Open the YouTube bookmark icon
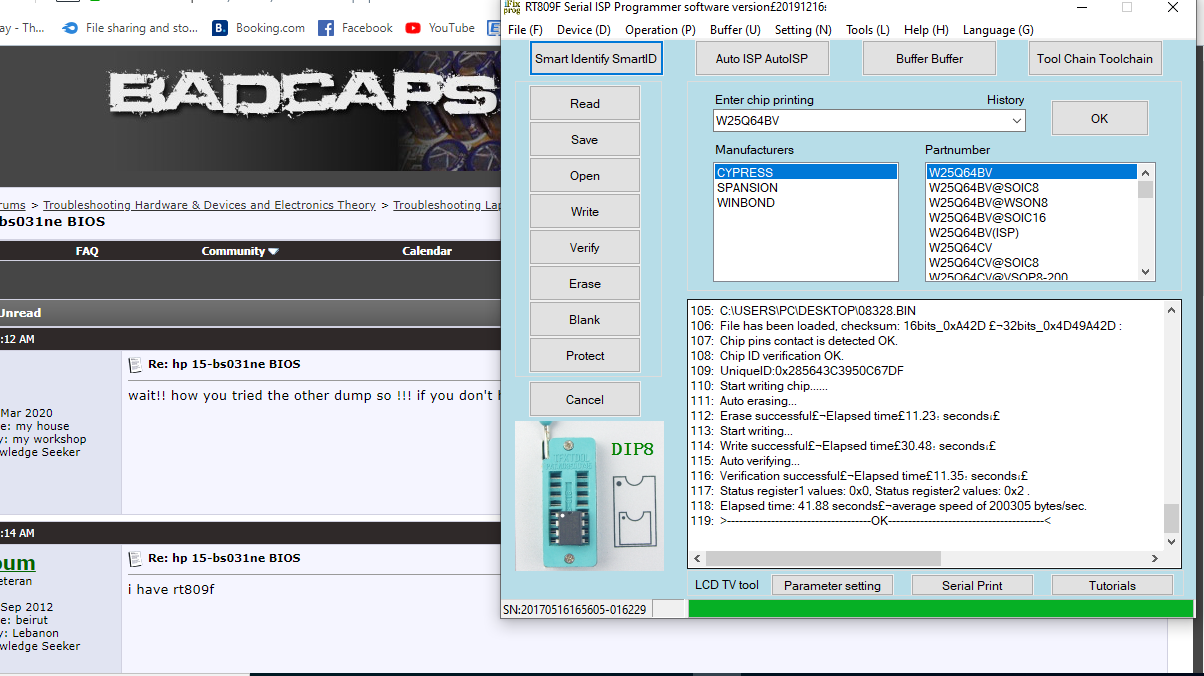This screenshot has width=1204, height=676. [413, 28]
